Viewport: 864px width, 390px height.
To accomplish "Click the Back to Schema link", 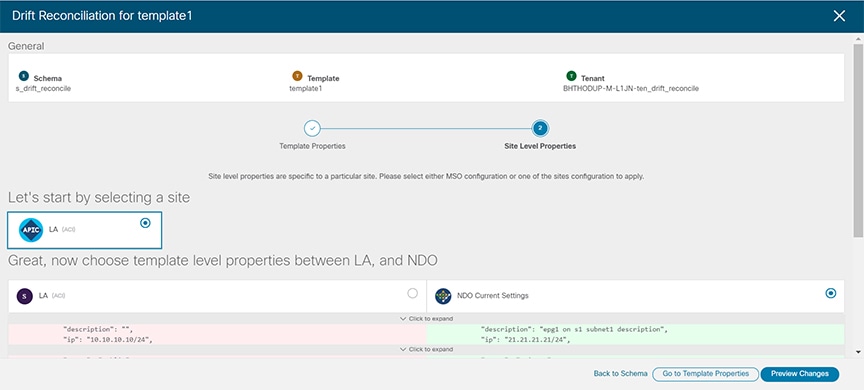I will pos(620,373).
